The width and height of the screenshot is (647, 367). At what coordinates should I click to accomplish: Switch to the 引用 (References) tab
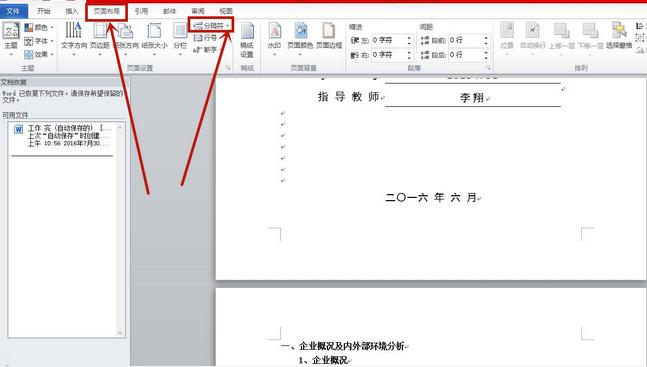(142, 11)
